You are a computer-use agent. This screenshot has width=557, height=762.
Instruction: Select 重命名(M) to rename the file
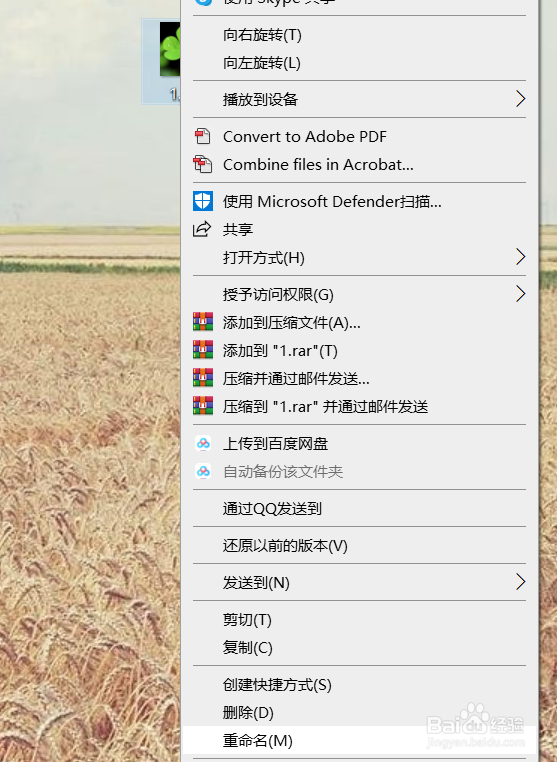pos(360,741)
